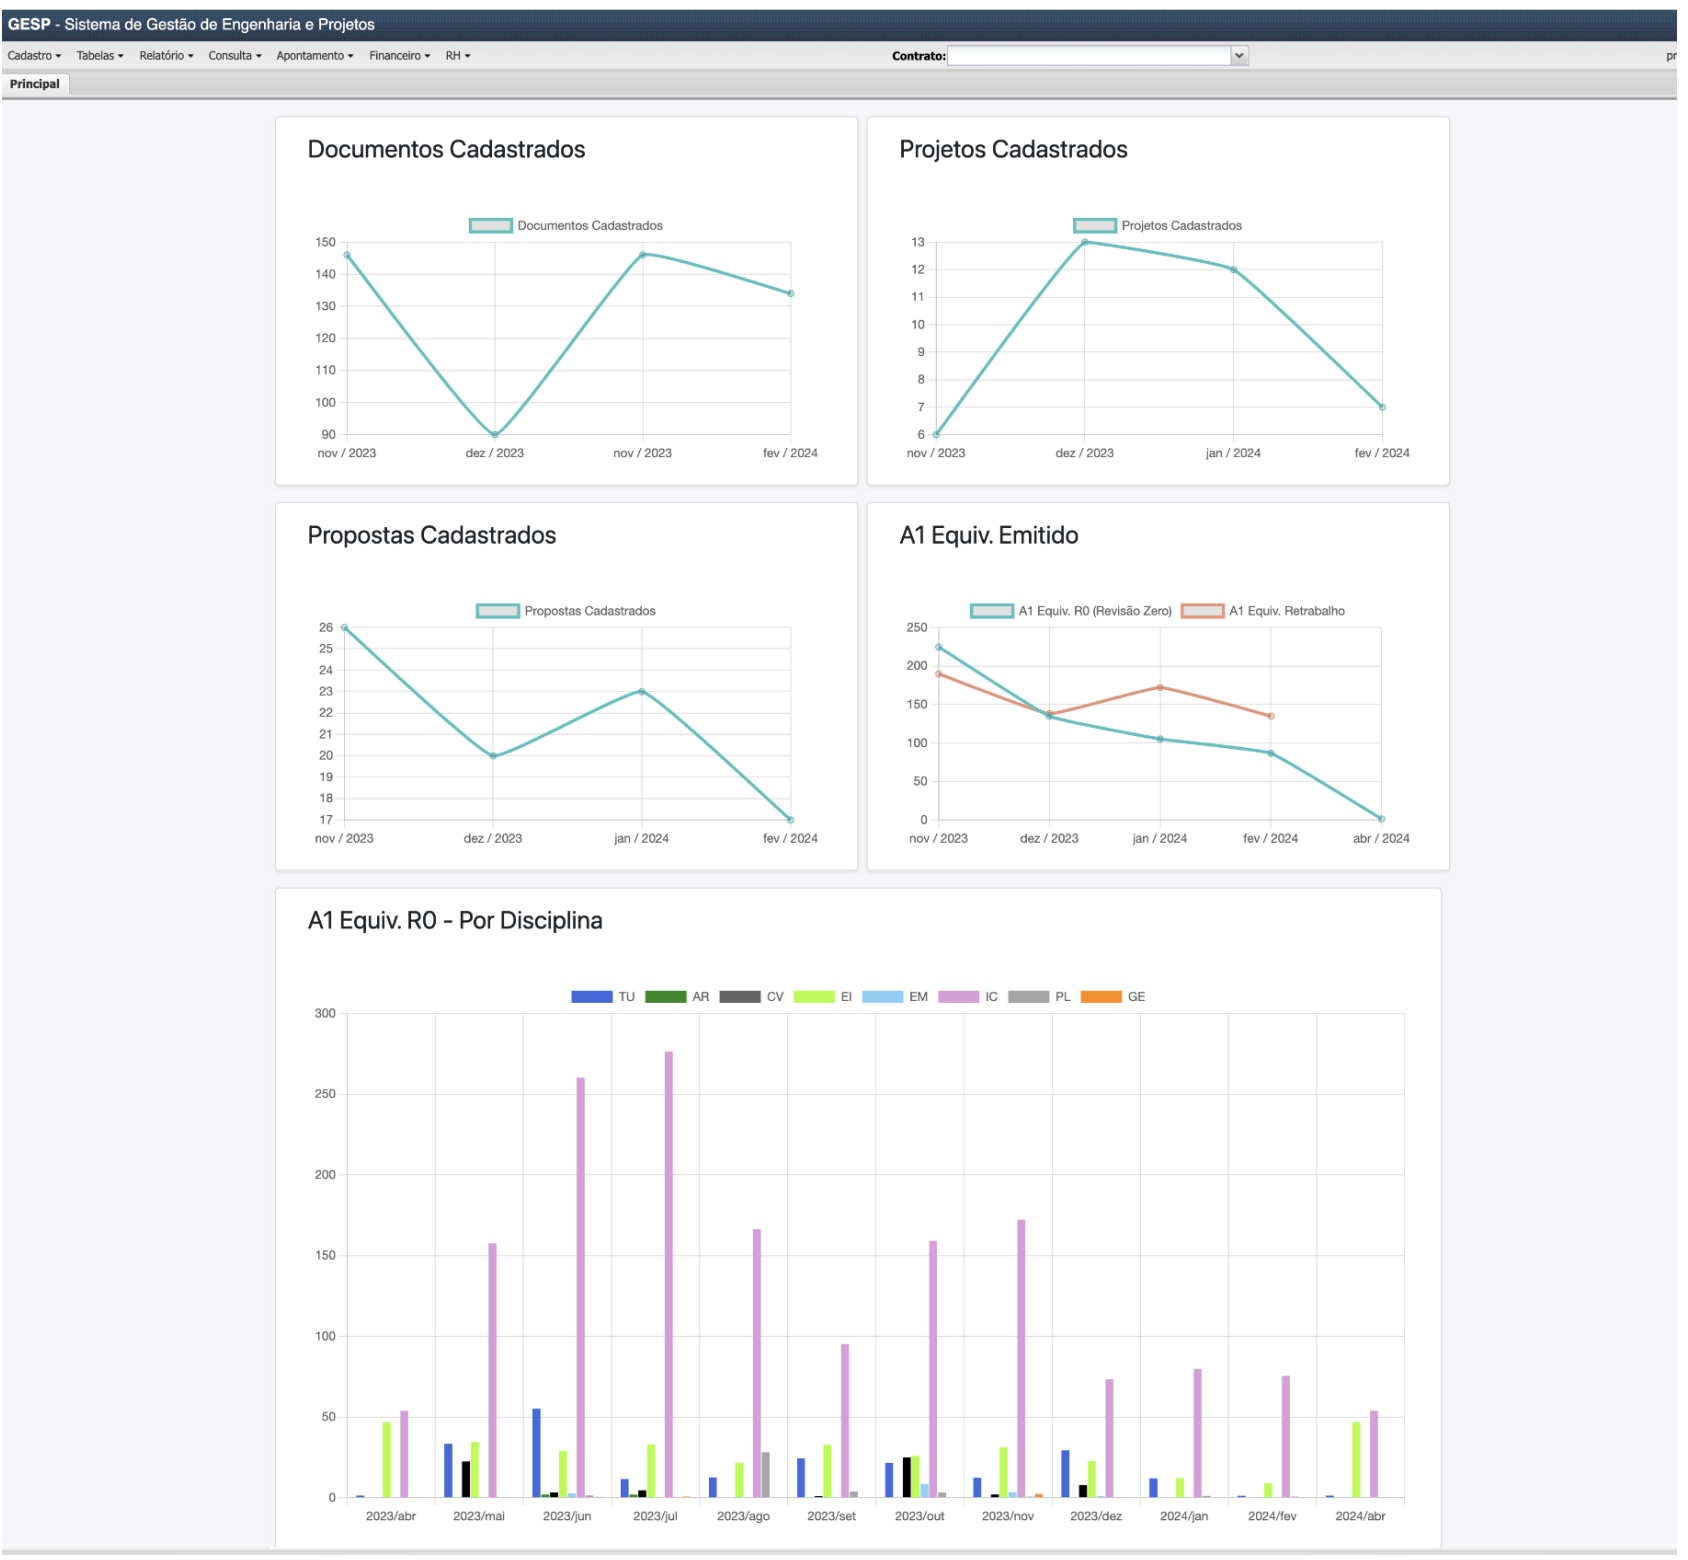Expand the Consulta dropdown menu
This screenshot has width=1688, height=1560.
point(235,56)
